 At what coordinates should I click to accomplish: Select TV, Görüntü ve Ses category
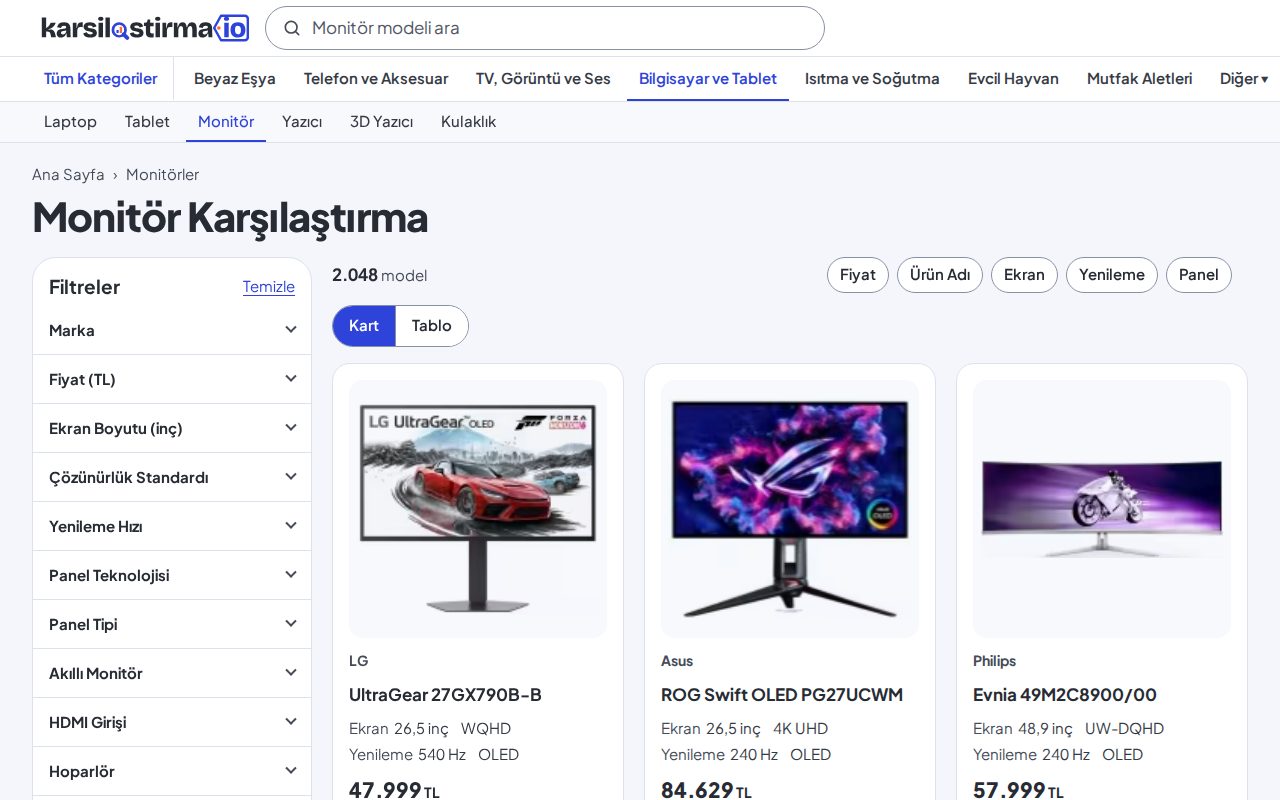[543, 79]
